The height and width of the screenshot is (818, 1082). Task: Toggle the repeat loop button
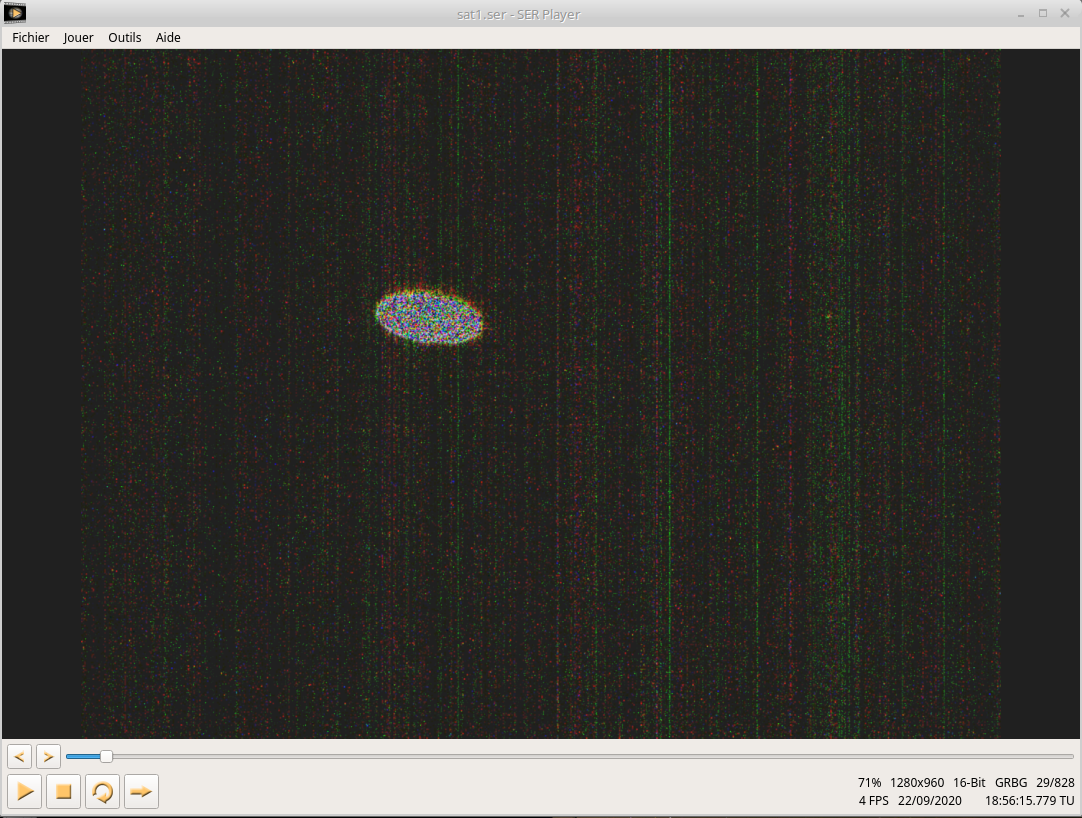coord(103,791)
